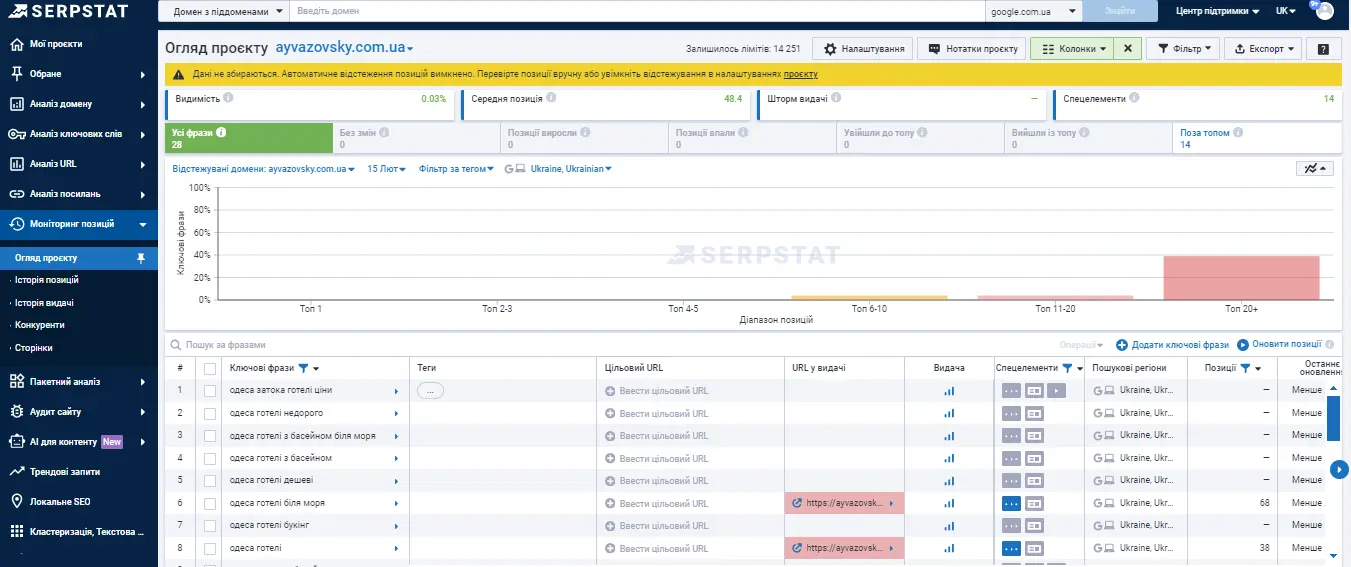The height and width of the screenshot is (567, 1351).
Task: Click blue dots special element icon for одеса готелі
Action: (x=1011, y=548)
